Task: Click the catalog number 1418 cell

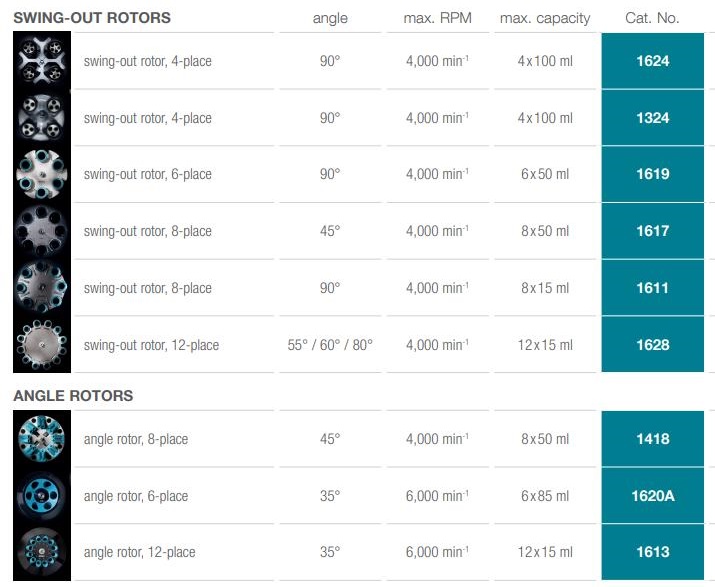Action: pyautogui.click(x=652, y=439)
